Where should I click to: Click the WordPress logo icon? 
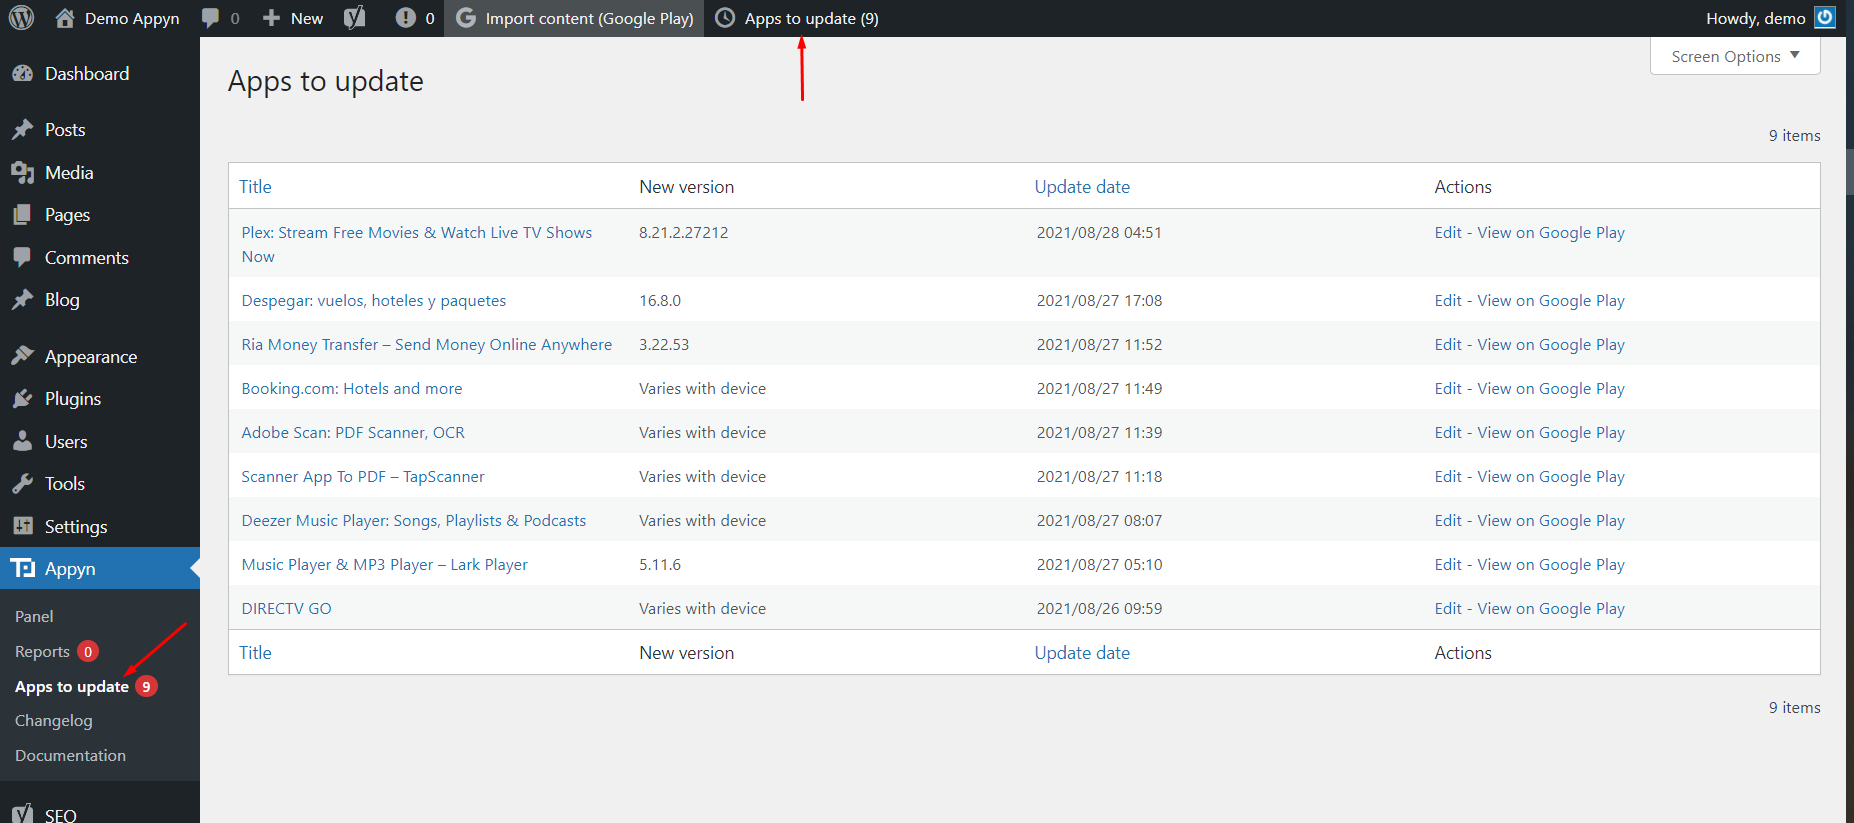pyautogui.click(x=22, y=18)
